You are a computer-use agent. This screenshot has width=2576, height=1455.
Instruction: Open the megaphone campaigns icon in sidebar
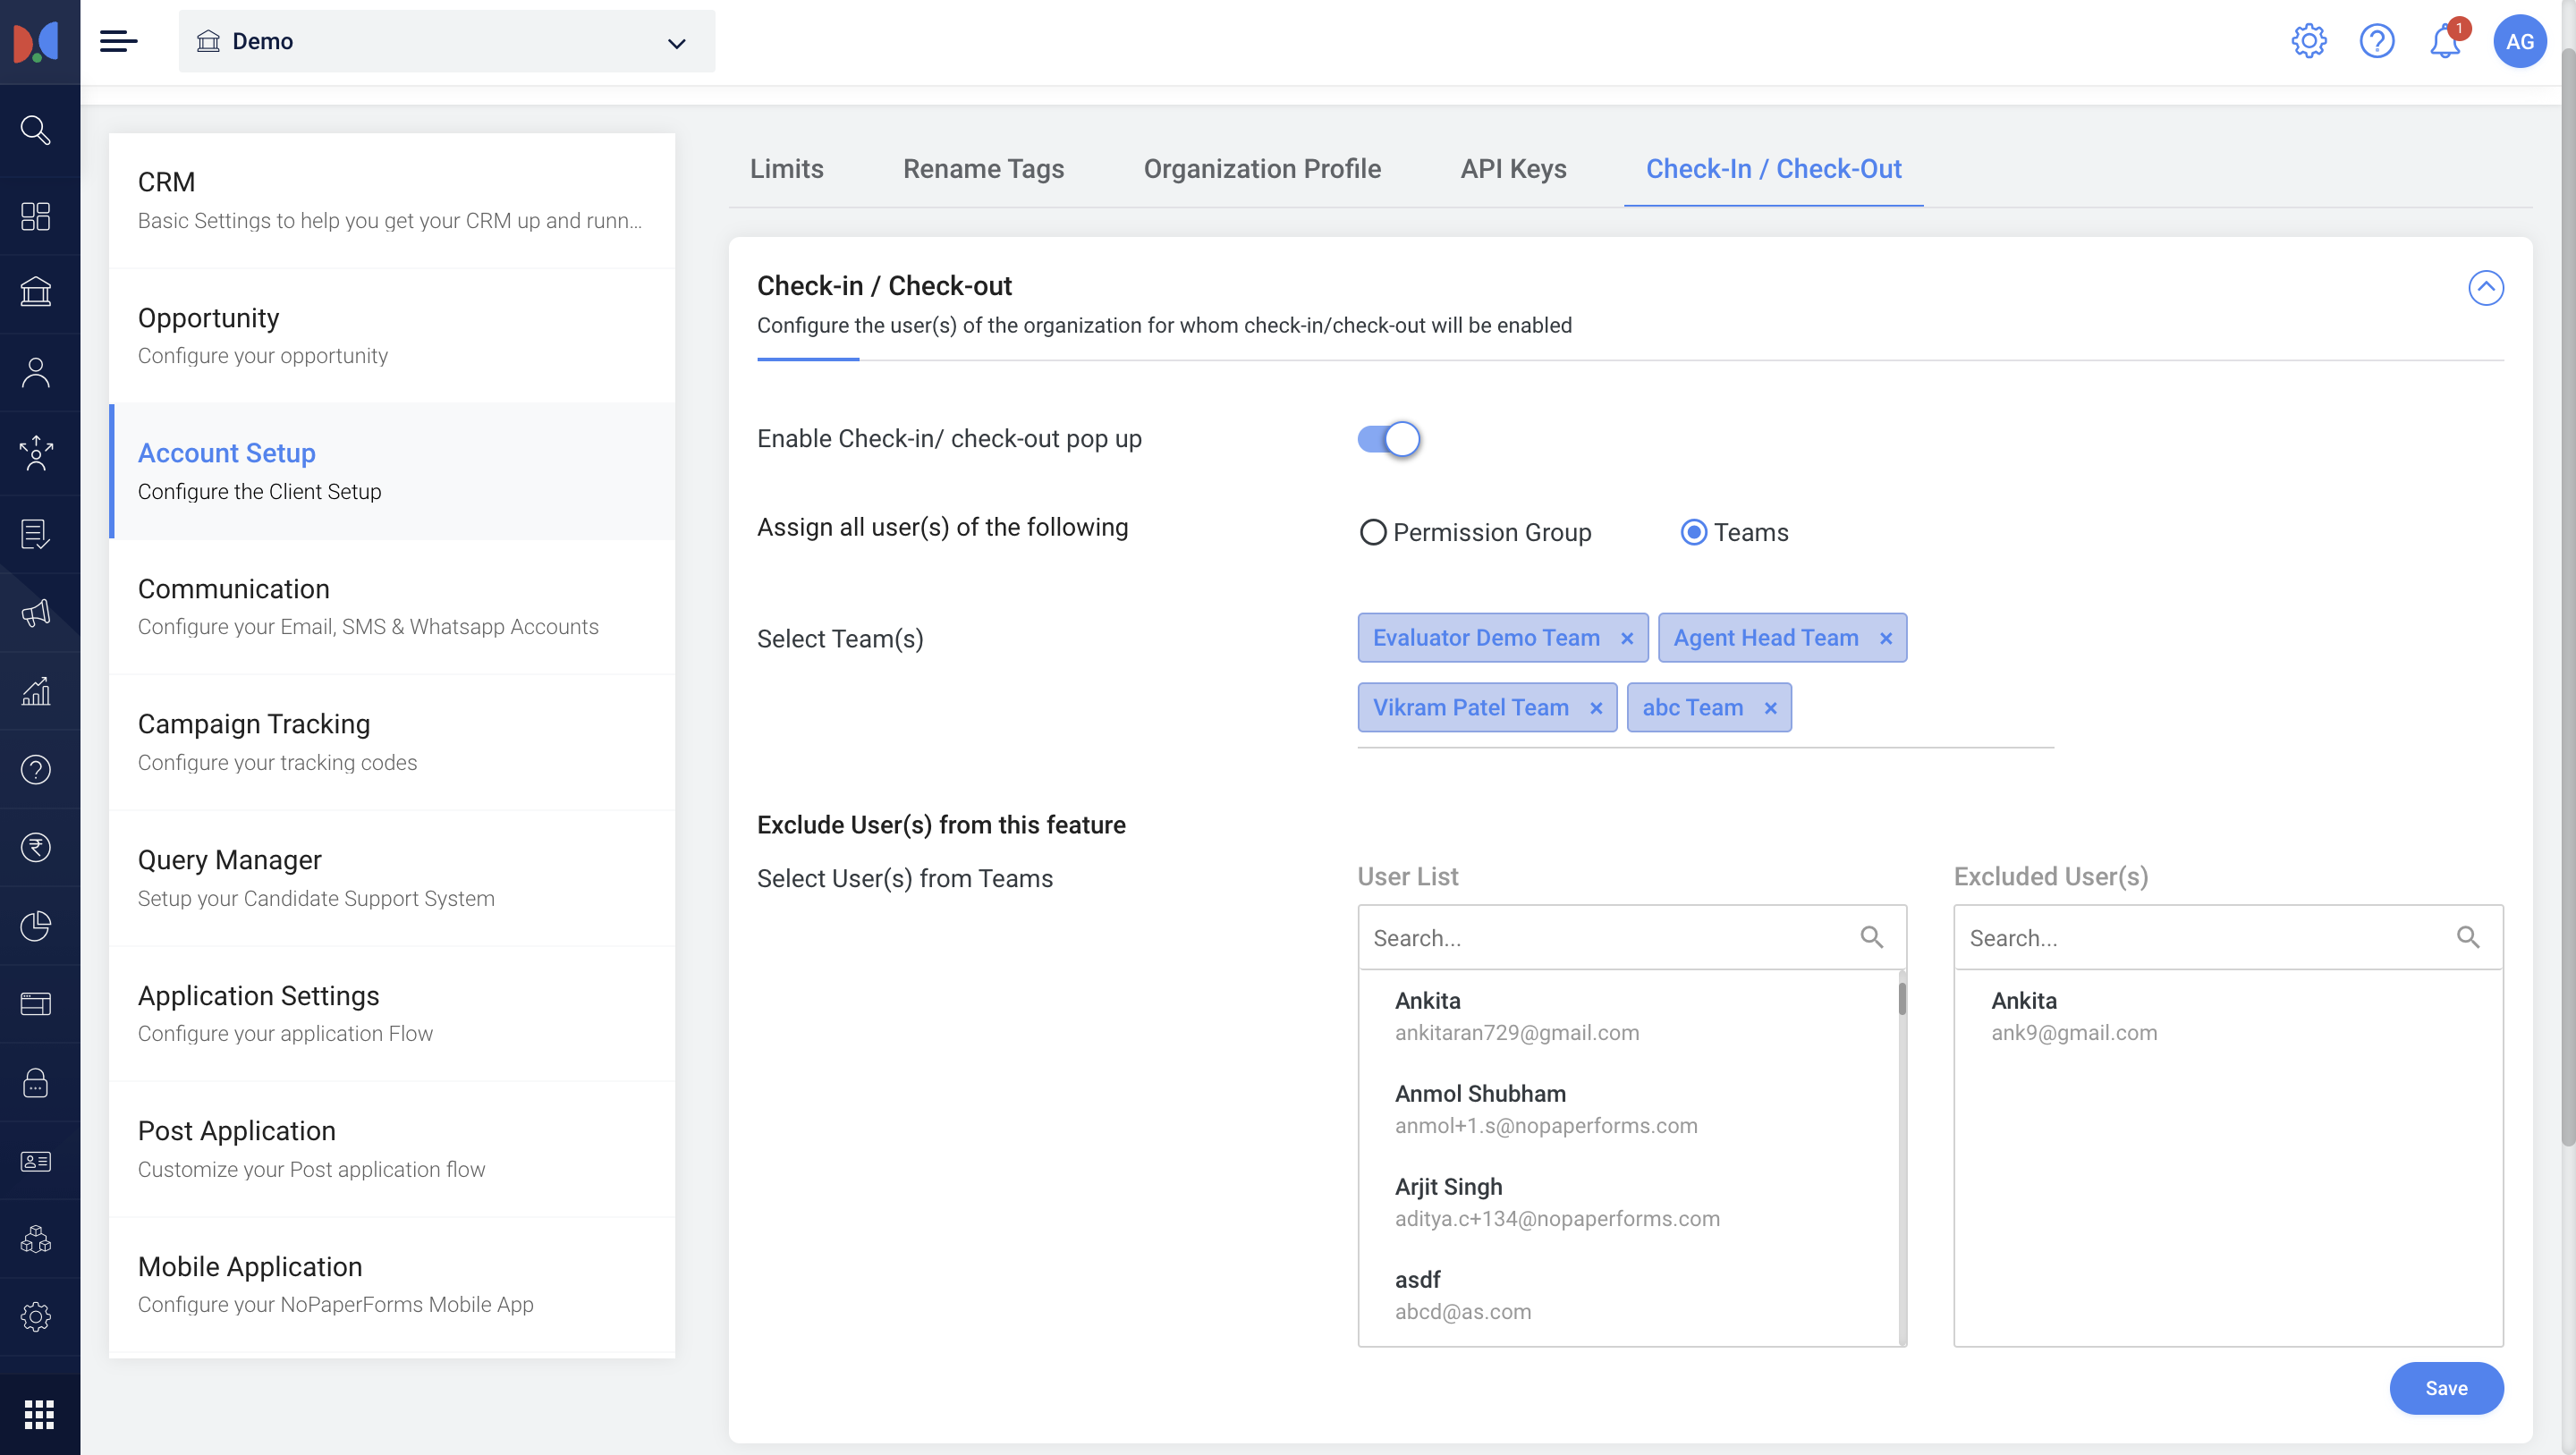click(x=36, y=613)
